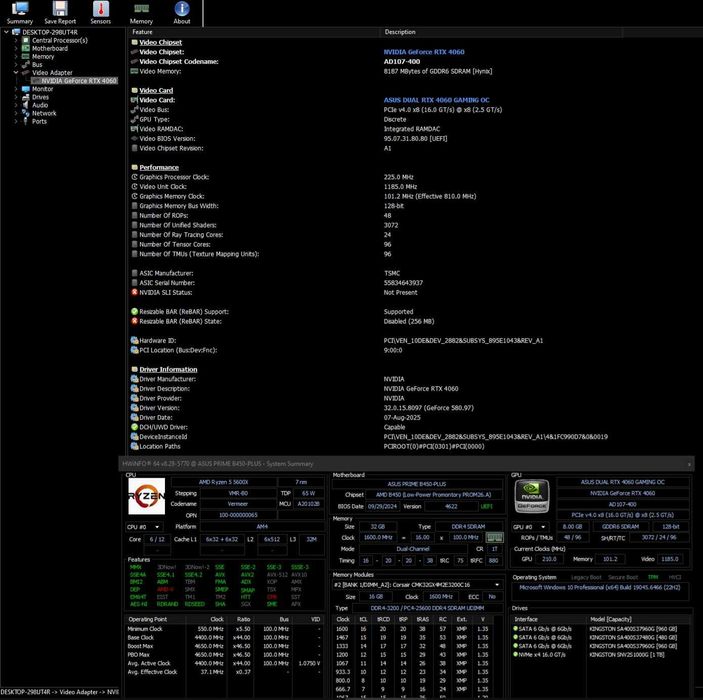Click the Save Report toolbar icon
703x700 pixels.
pyautogui.click(x=60, y=13)
